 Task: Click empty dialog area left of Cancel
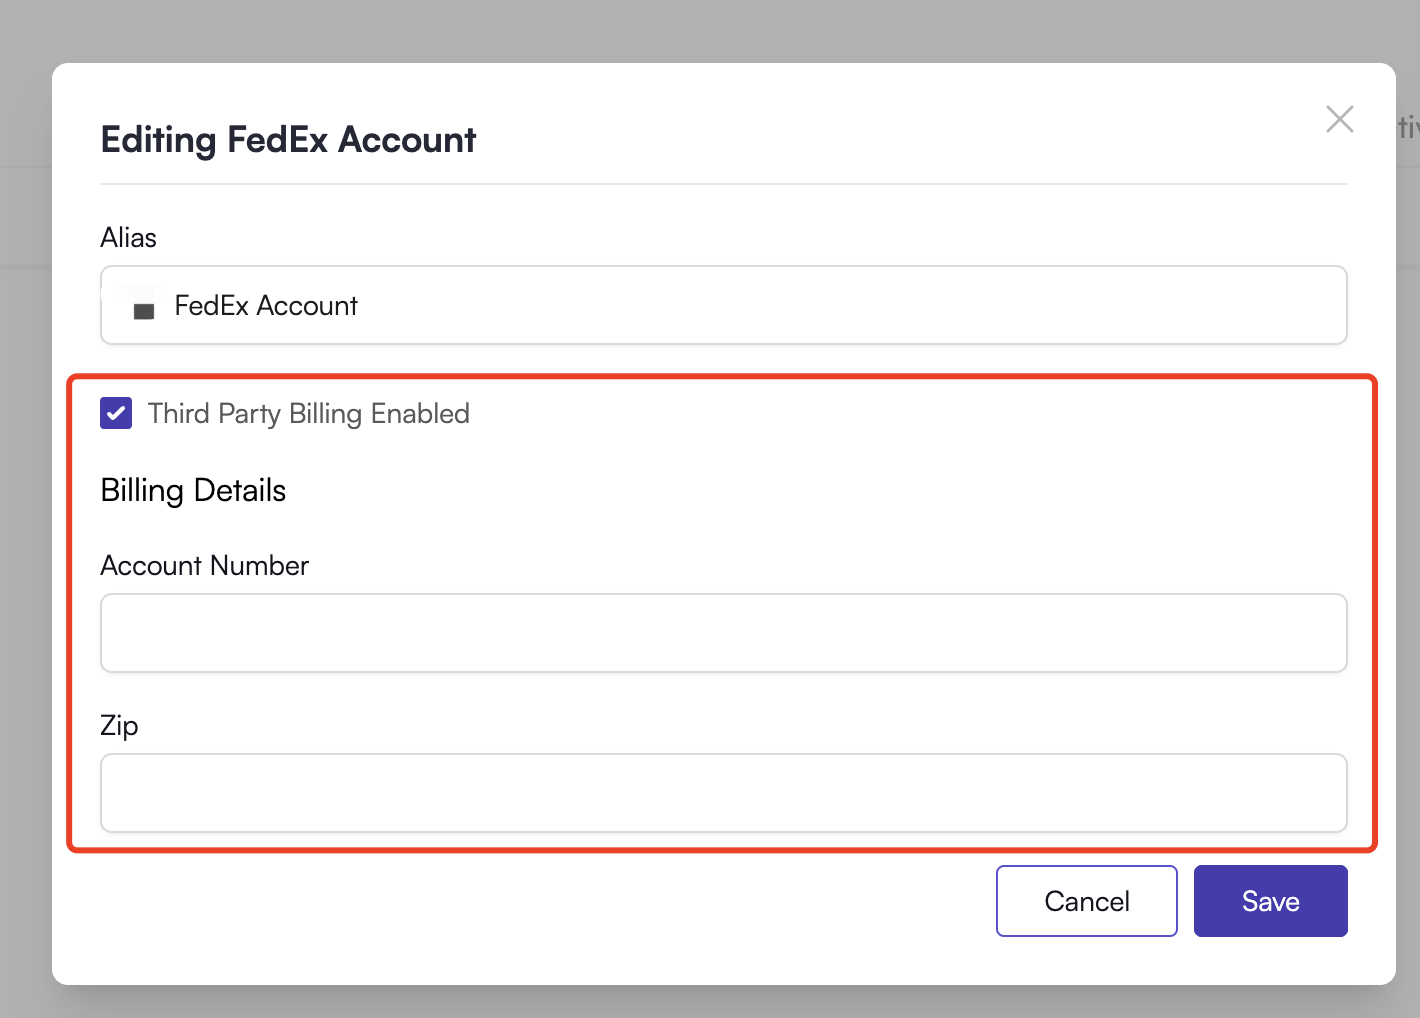520,901
